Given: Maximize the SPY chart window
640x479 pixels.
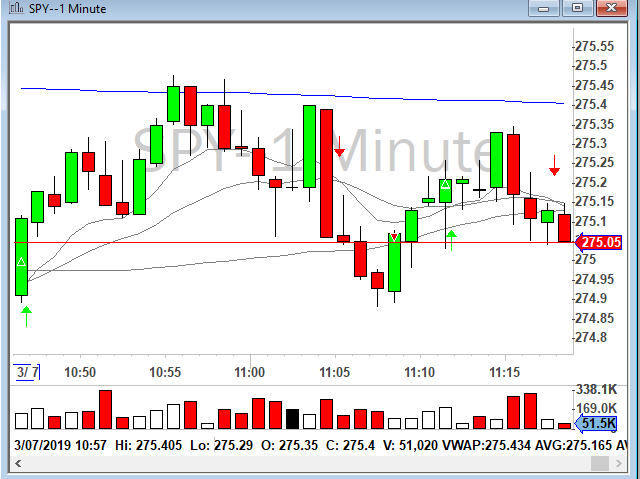Looking at the screenshot, I should 577,10.
